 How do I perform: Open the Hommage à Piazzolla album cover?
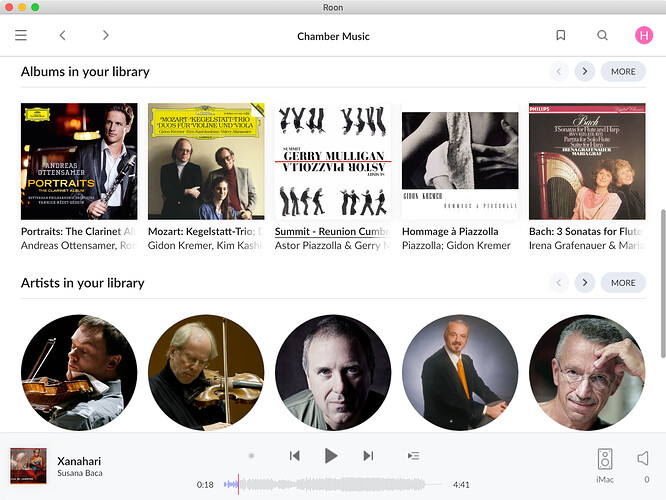(460, 161)
